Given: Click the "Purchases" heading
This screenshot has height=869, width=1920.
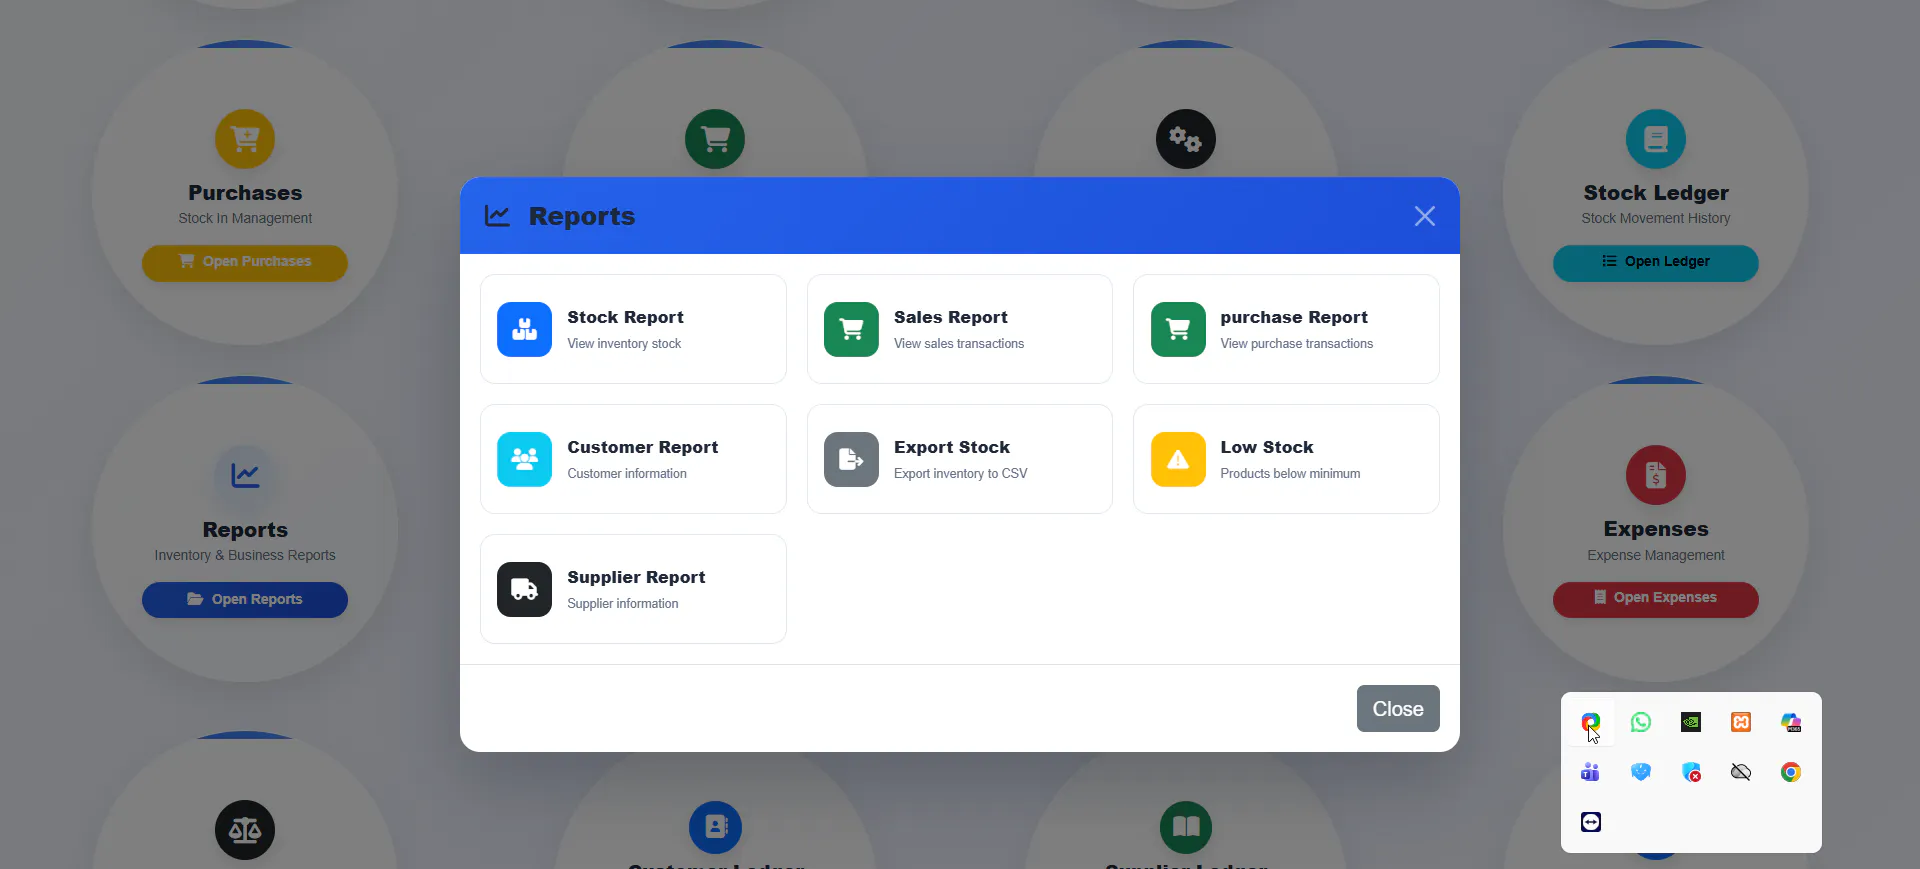Looking at the screenshot, I should click(245, 193).
